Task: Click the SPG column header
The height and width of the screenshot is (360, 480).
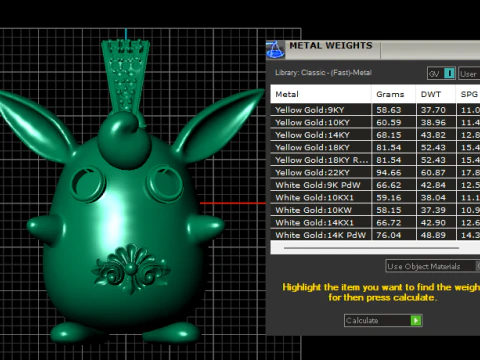Action: coord(468,94)
